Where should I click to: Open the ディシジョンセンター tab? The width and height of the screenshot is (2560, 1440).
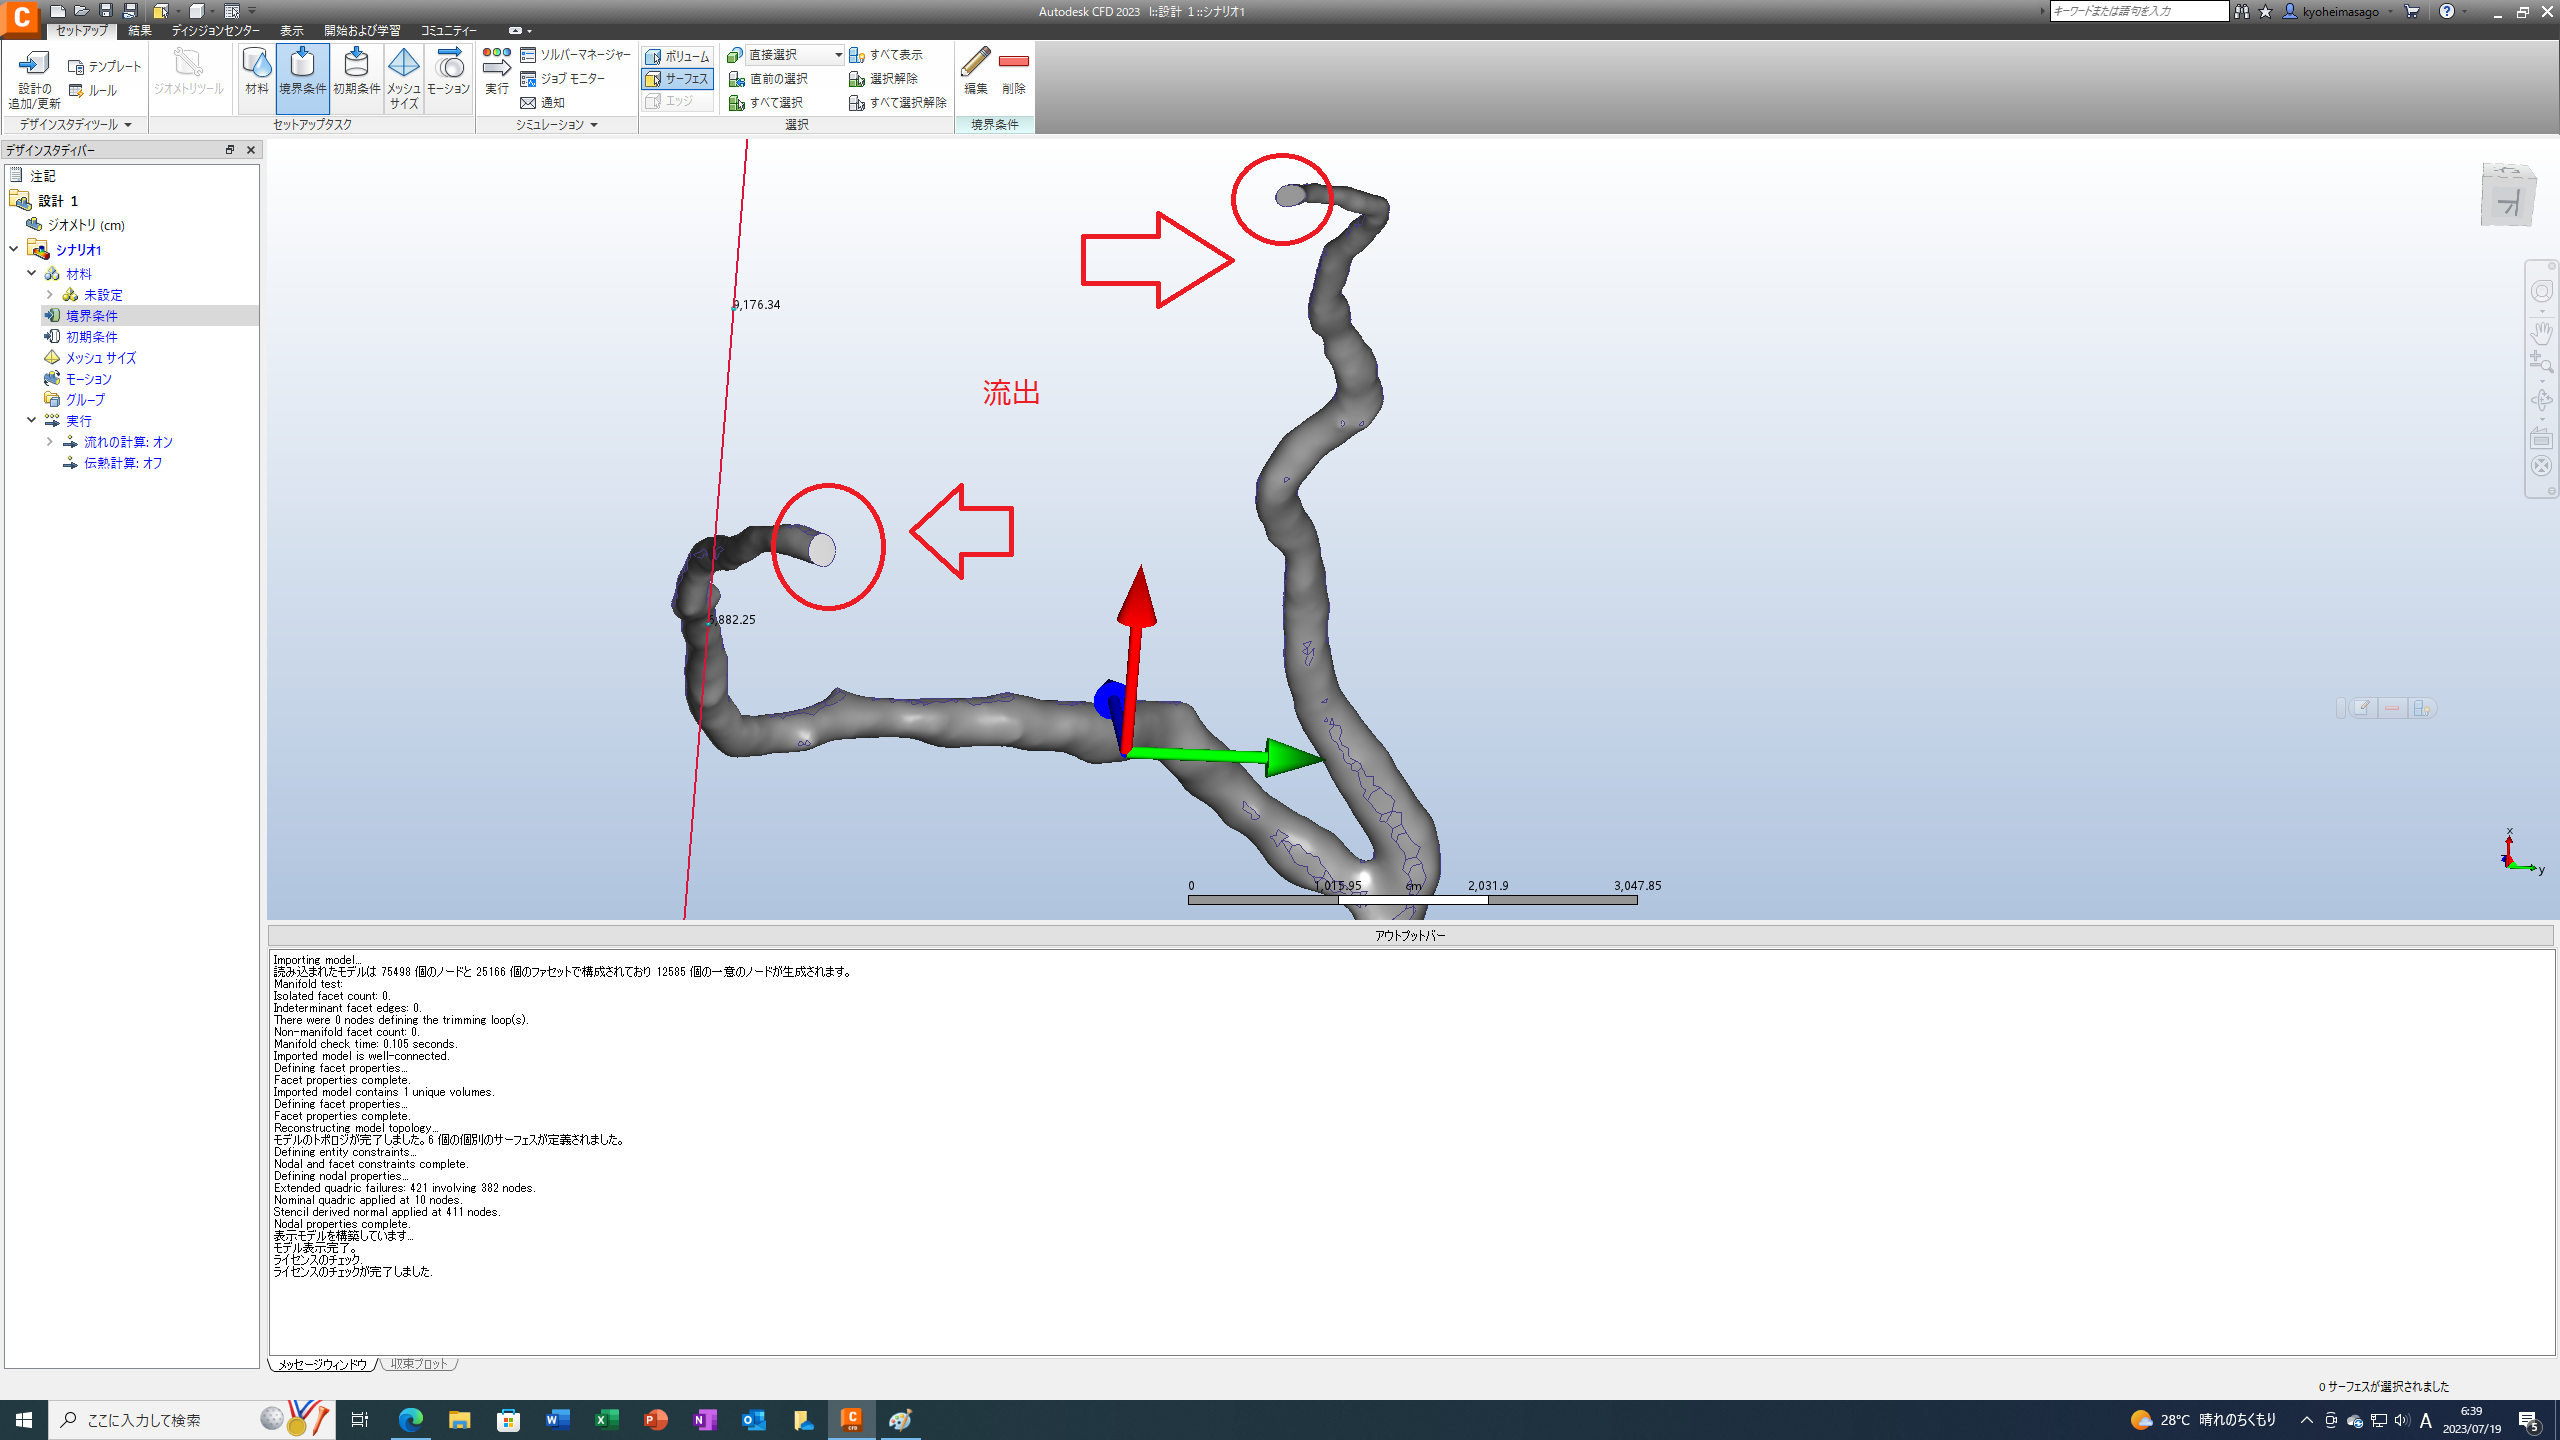(x=216, y=31)
